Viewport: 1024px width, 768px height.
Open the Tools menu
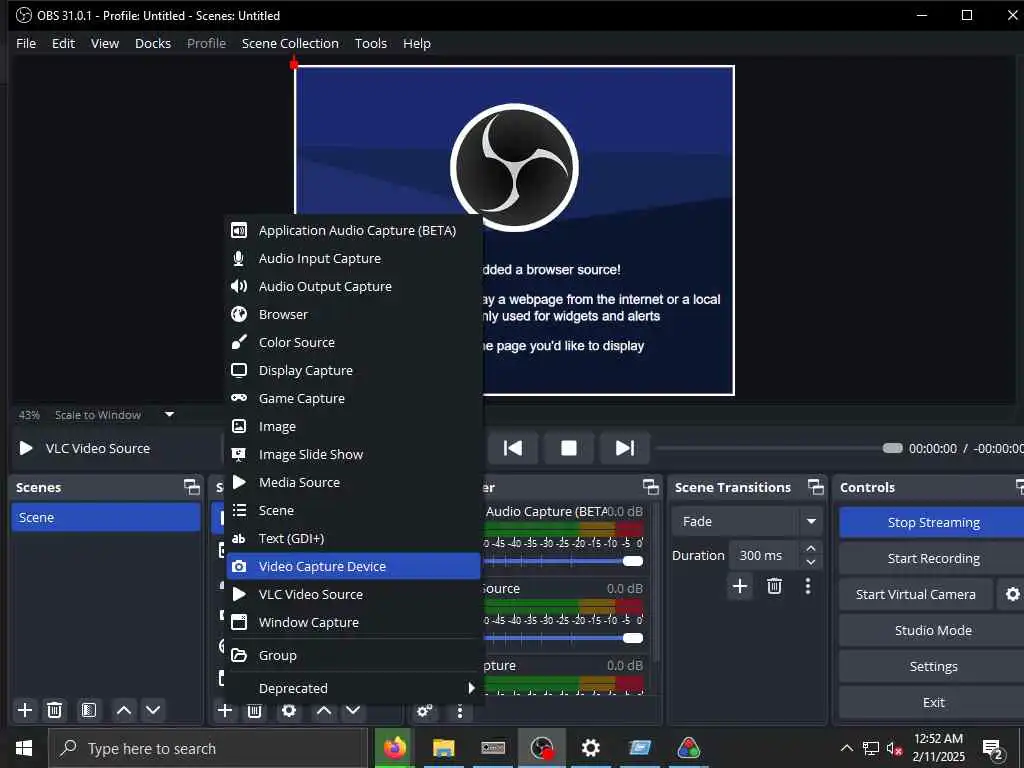(x=371, y=43)
